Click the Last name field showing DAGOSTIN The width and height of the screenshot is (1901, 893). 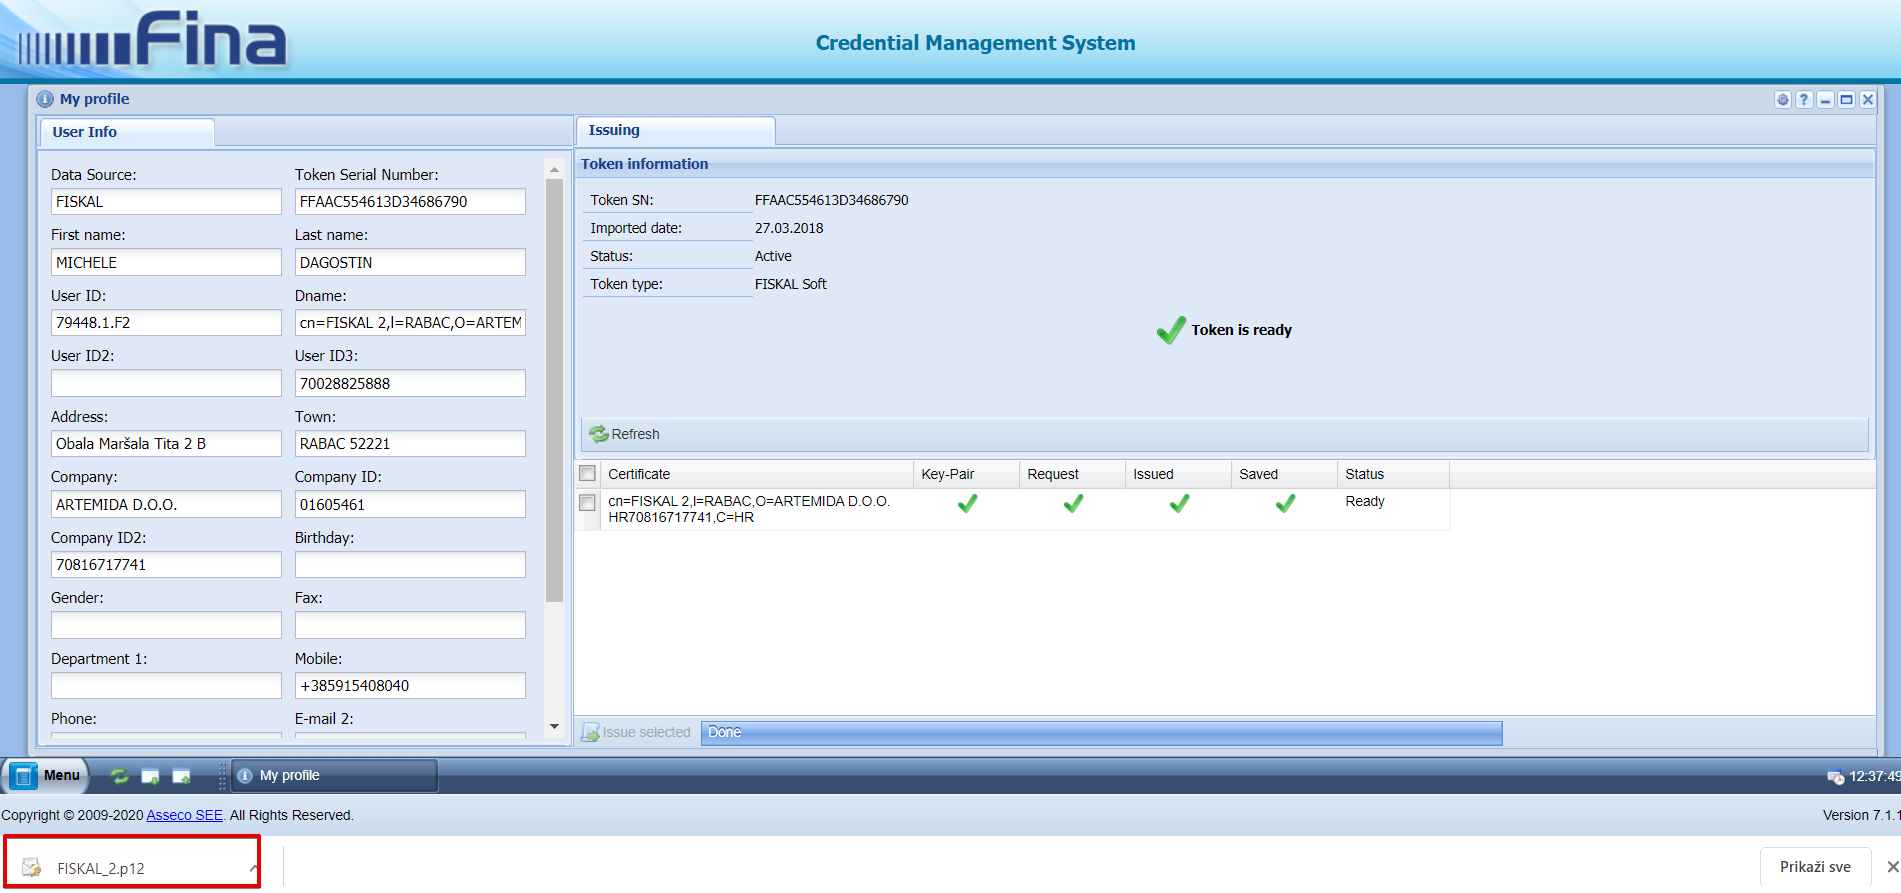410,262
